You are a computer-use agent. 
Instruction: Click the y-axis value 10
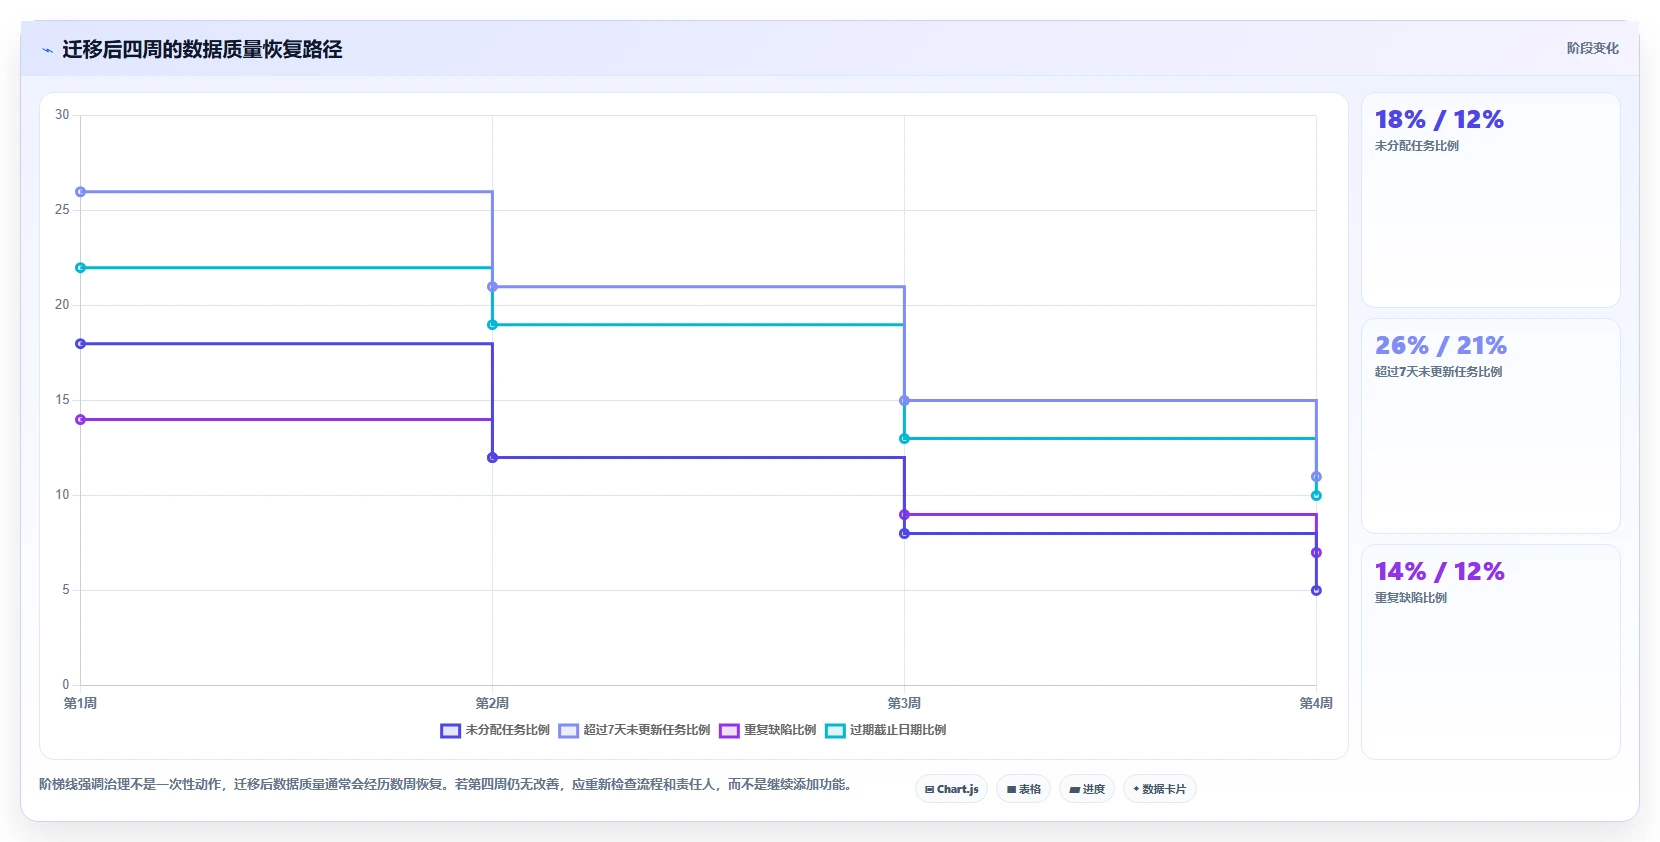coord(62,495)
